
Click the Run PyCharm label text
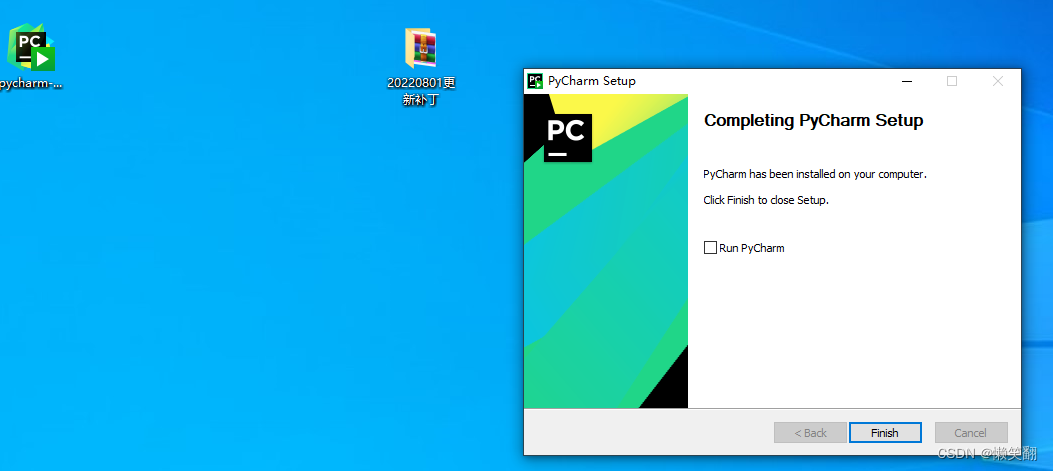click(x=751, y=248)
